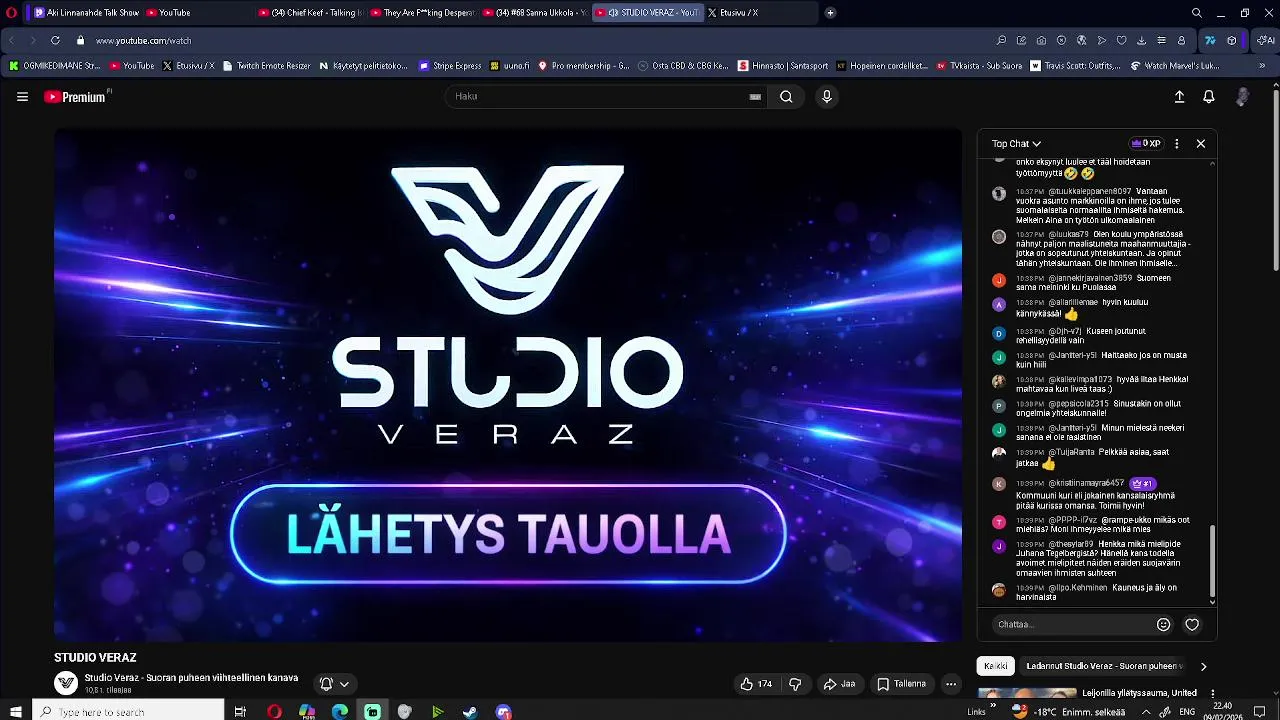Viewport: 1280px width, 720px height.
Task: Show hidden system tray icons
Action: pyautogui.click(x=1146, y=712)
